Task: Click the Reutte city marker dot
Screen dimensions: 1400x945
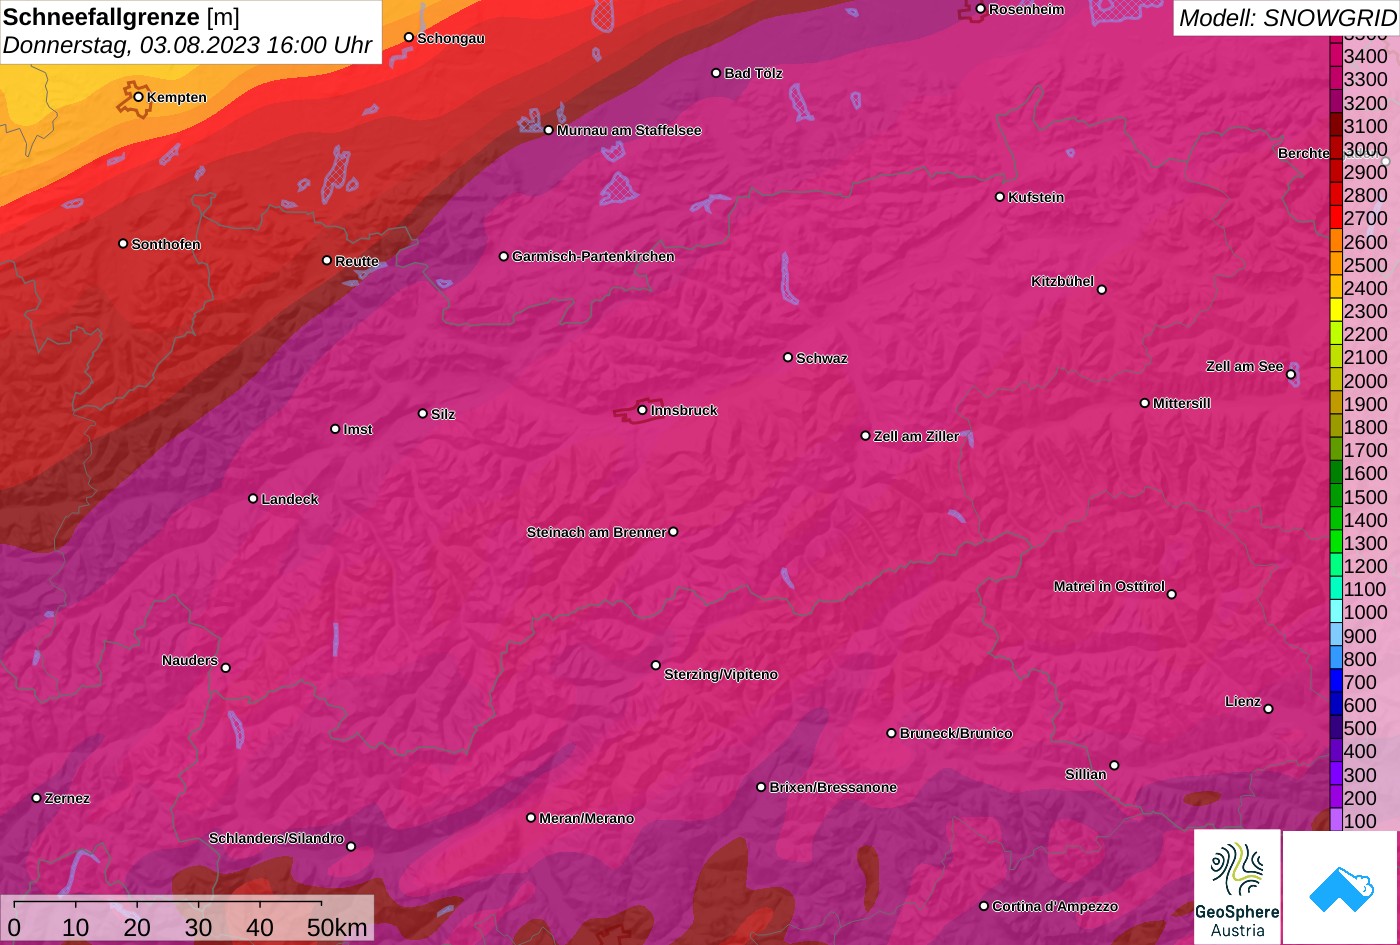Action: (x=327, y=260)
